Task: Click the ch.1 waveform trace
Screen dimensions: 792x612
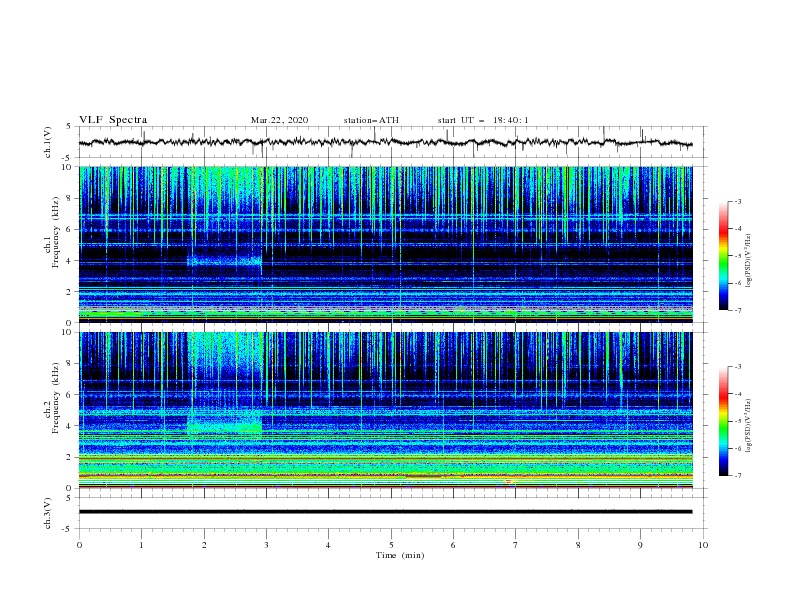Action: pyautogui.click(x=385, y=142)
